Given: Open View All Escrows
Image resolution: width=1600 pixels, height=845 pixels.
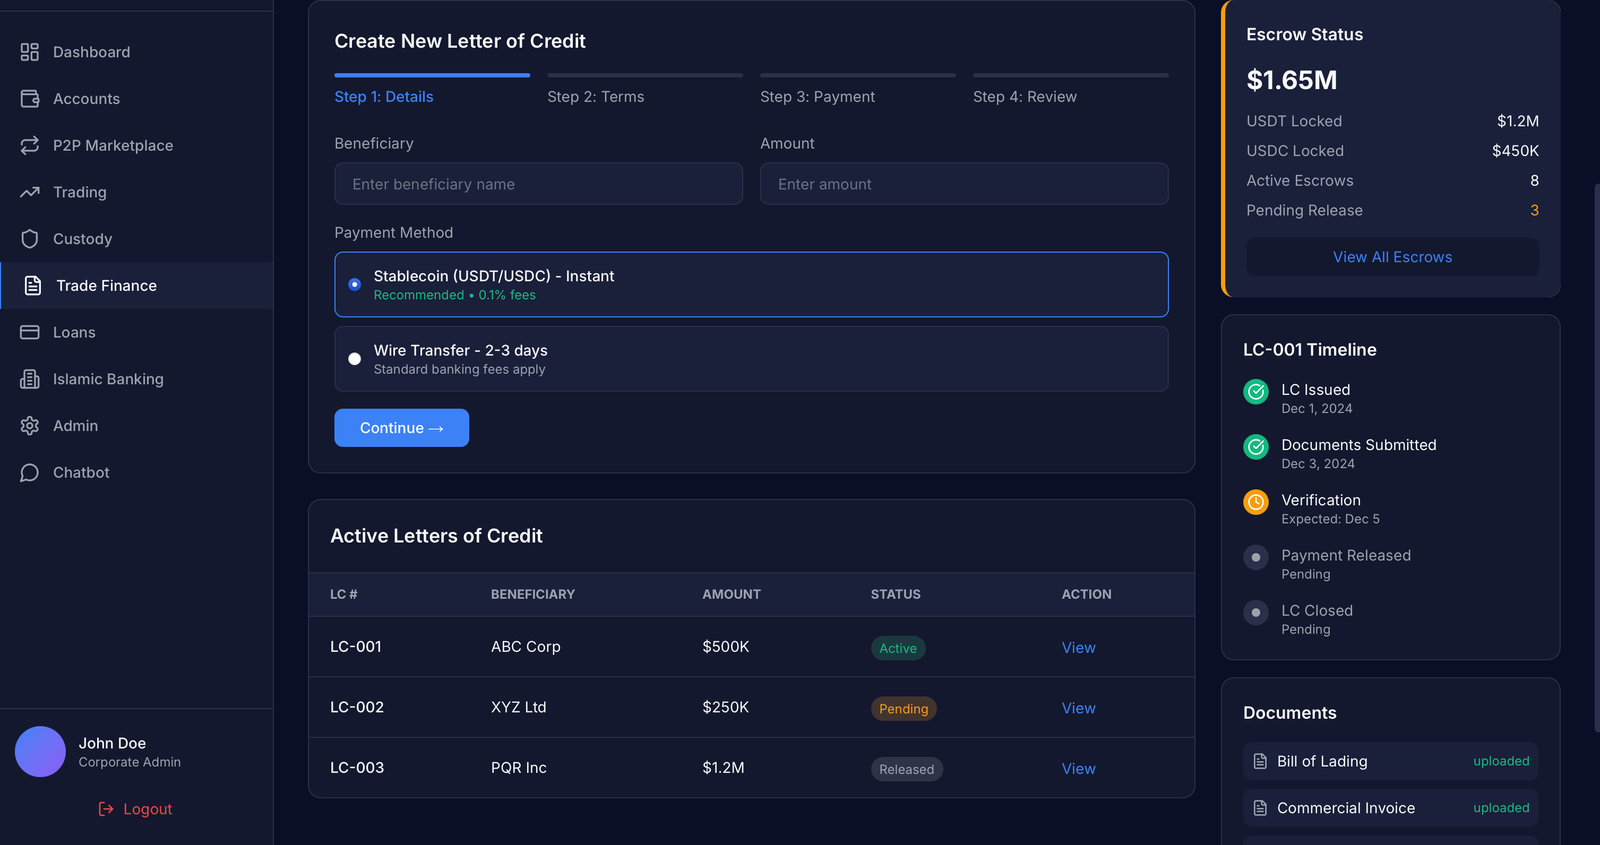Looking at the screenshot, I should [x=1392, y=257].
